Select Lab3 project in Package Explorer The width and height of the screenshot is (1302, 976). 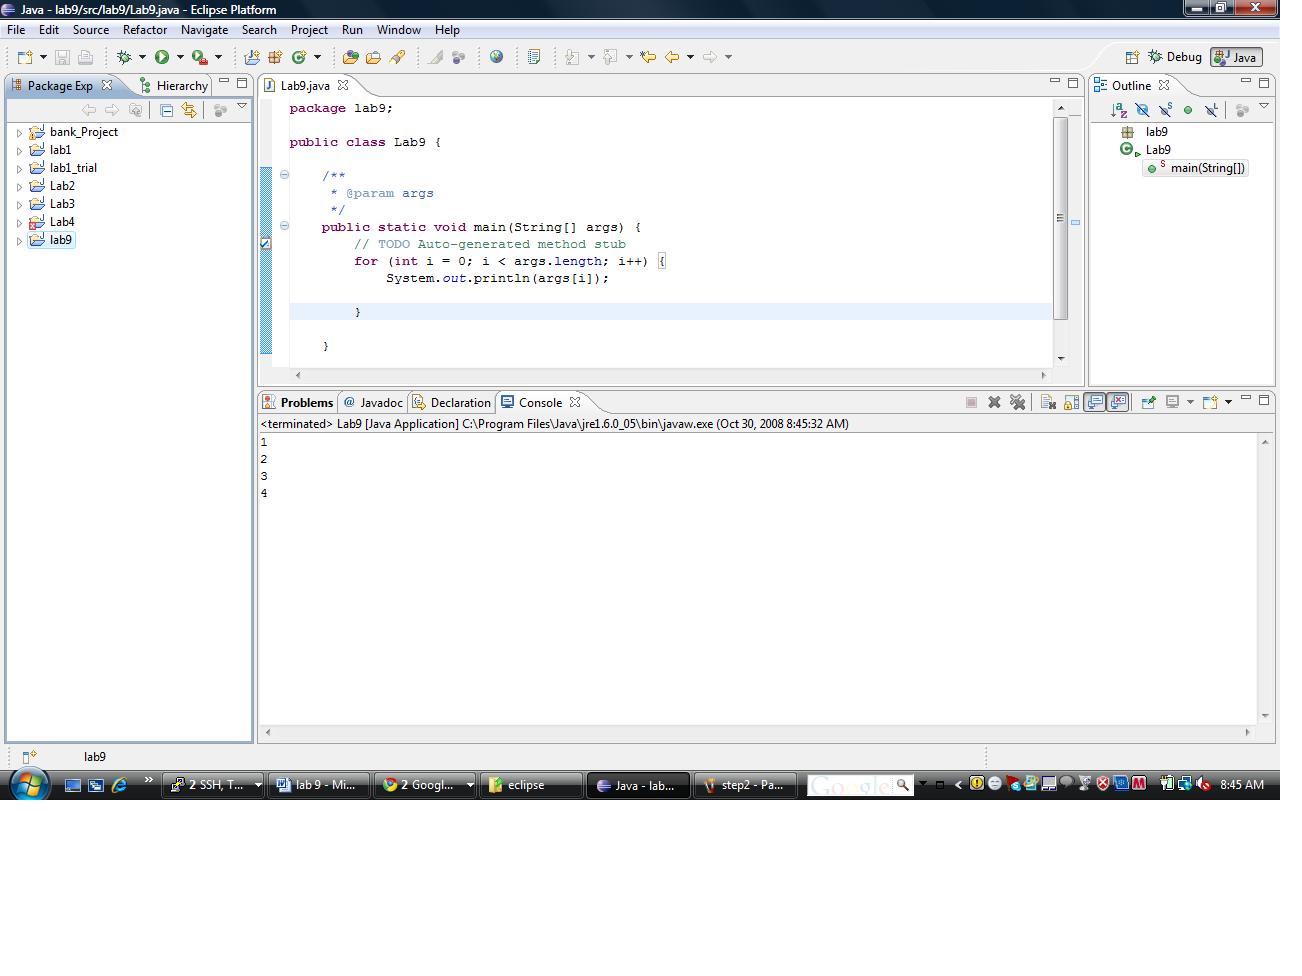[62, 204]
